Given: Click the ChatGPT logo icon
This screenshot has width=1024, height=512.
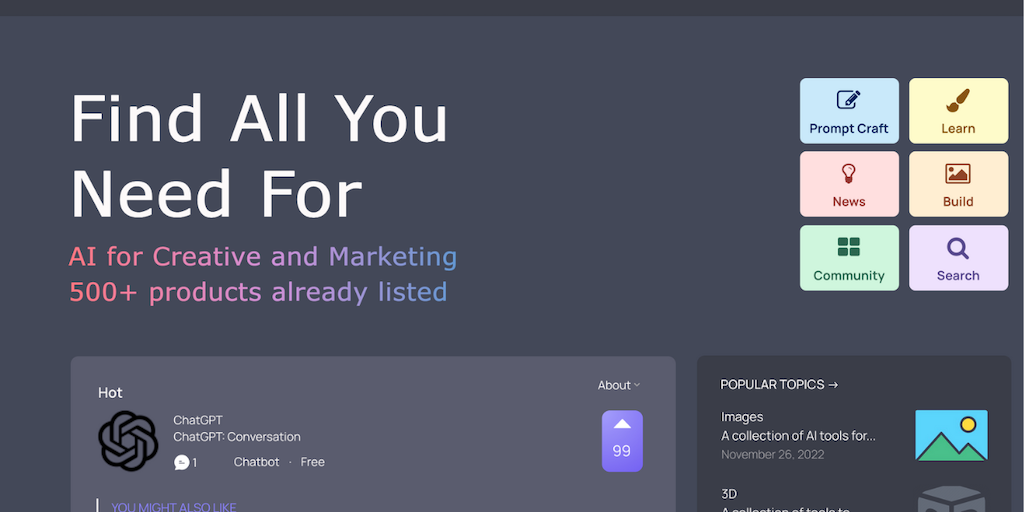Looking at the screenshot, I should coord(128,441).
